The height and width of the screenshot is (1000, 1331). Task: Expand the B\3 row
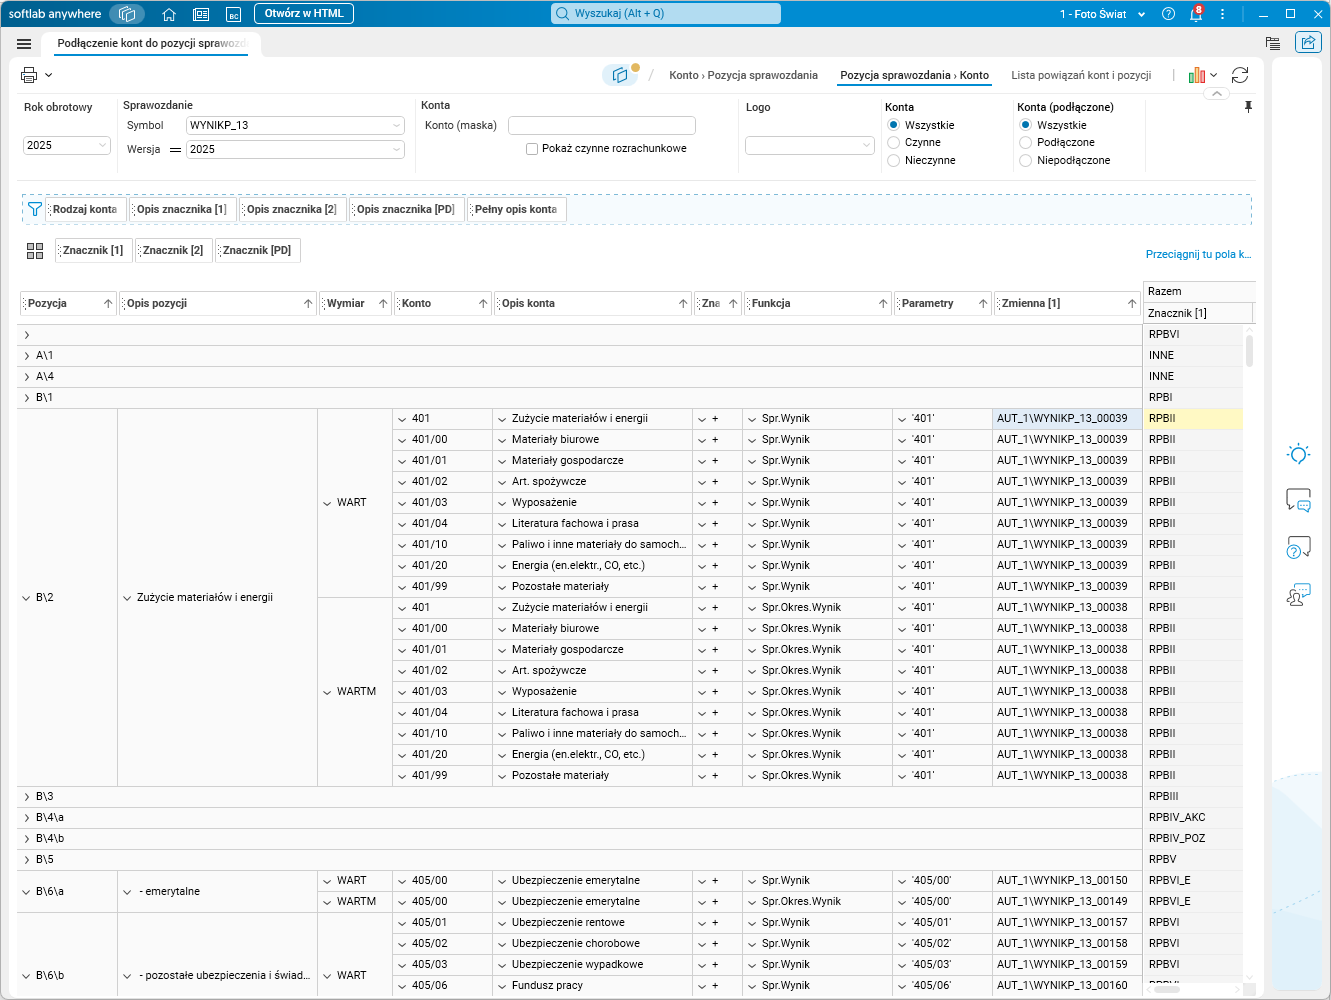point(27,797)
